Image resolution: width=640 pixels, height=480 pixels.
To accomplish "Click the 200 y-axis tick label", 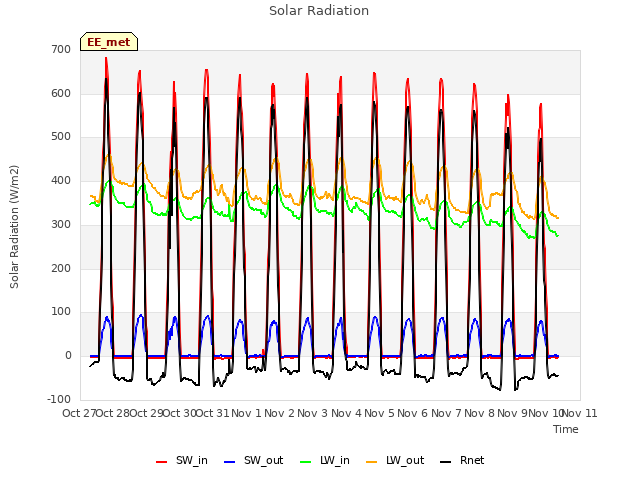I will pyautogui.click(x=61, y=269).
